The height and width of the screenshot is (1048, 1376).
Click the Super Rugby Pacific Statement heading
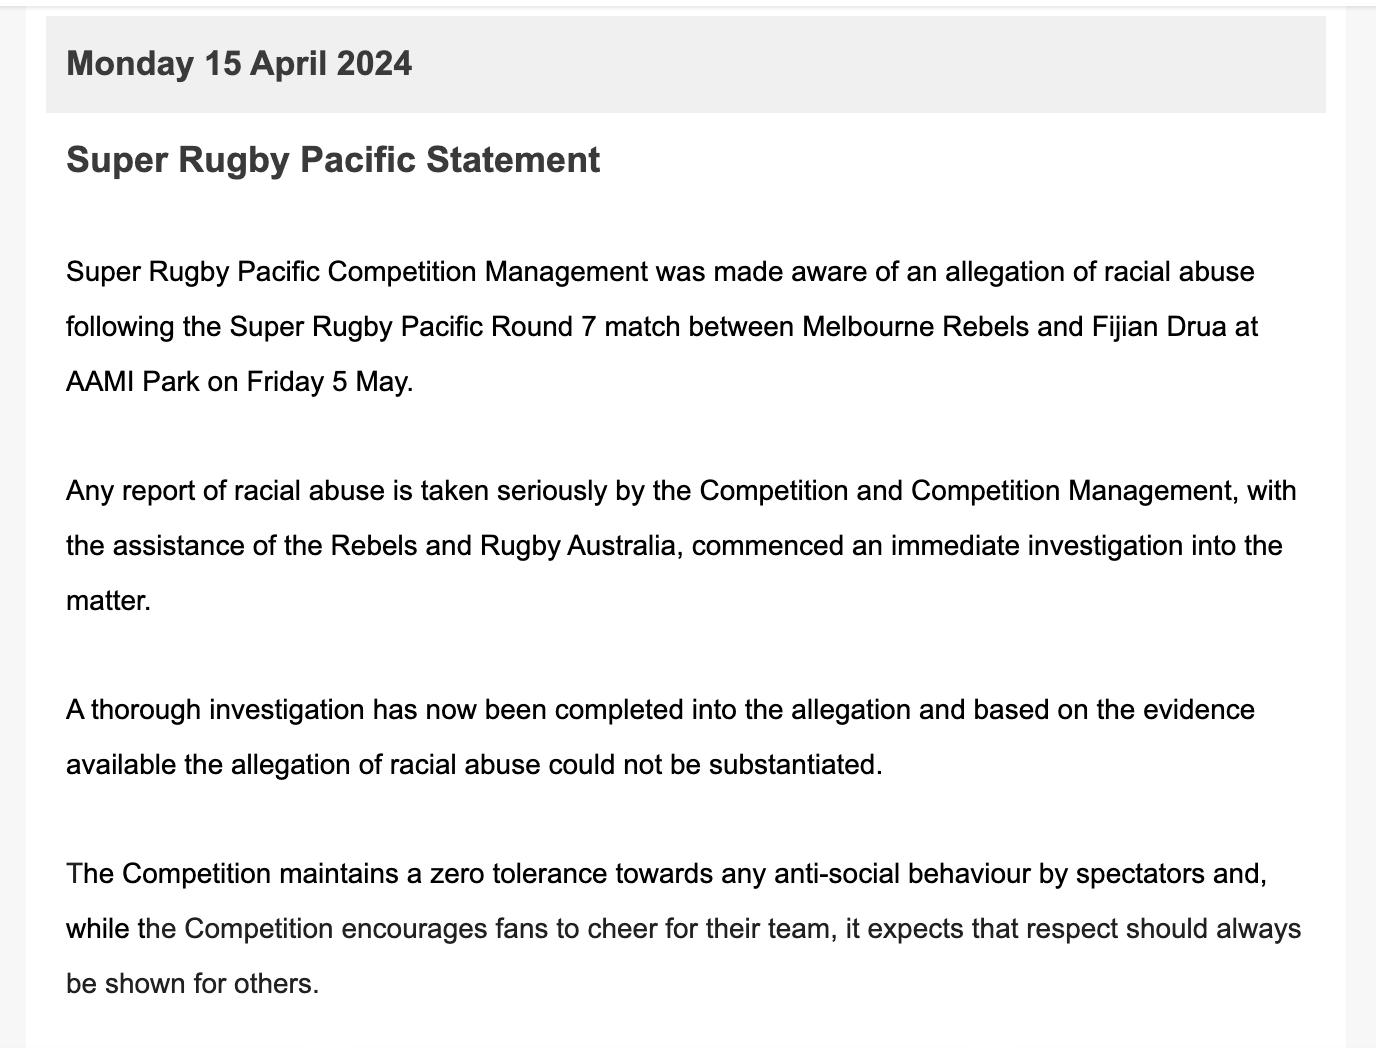pos(333,160)
